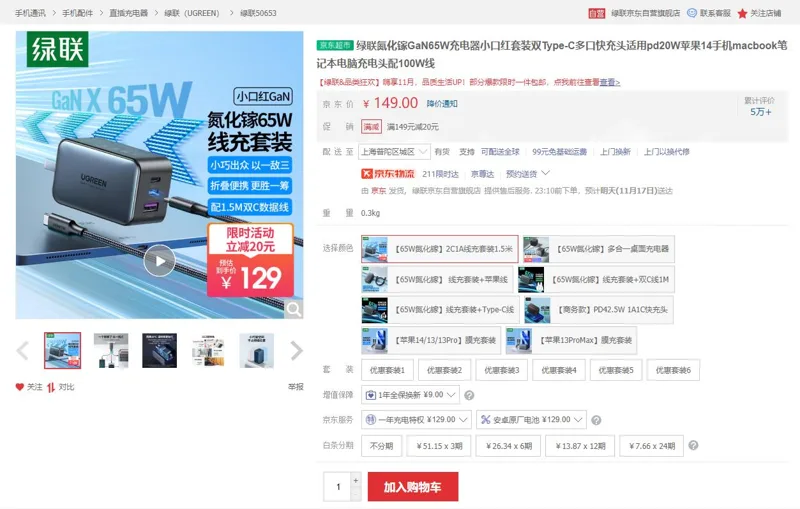Select ¥51.15 x 3期 installment
This screenshot has width=800, height=509.
[x=439, y=446]
